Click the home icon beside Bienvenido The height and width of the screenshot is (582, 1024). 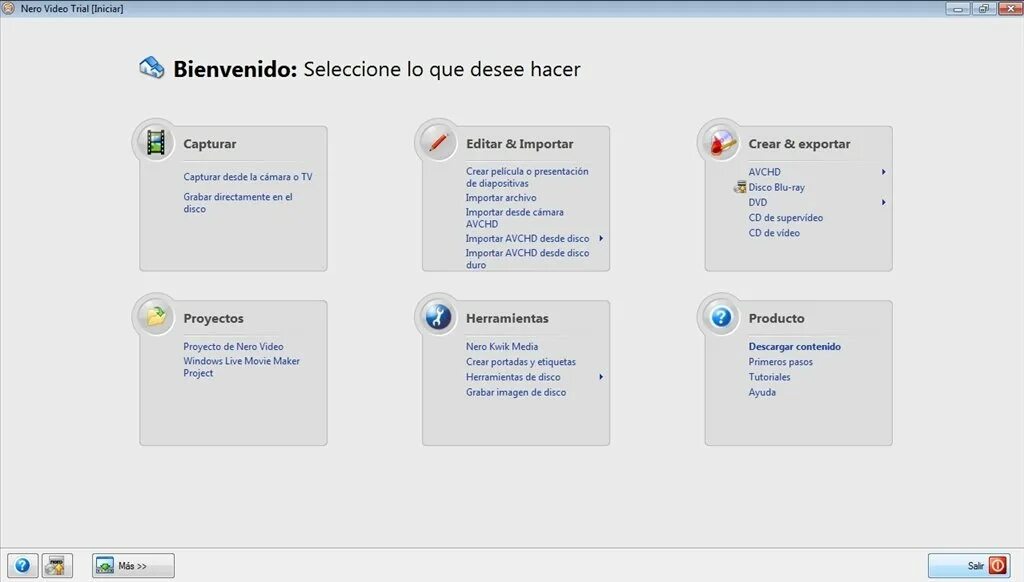152,67
